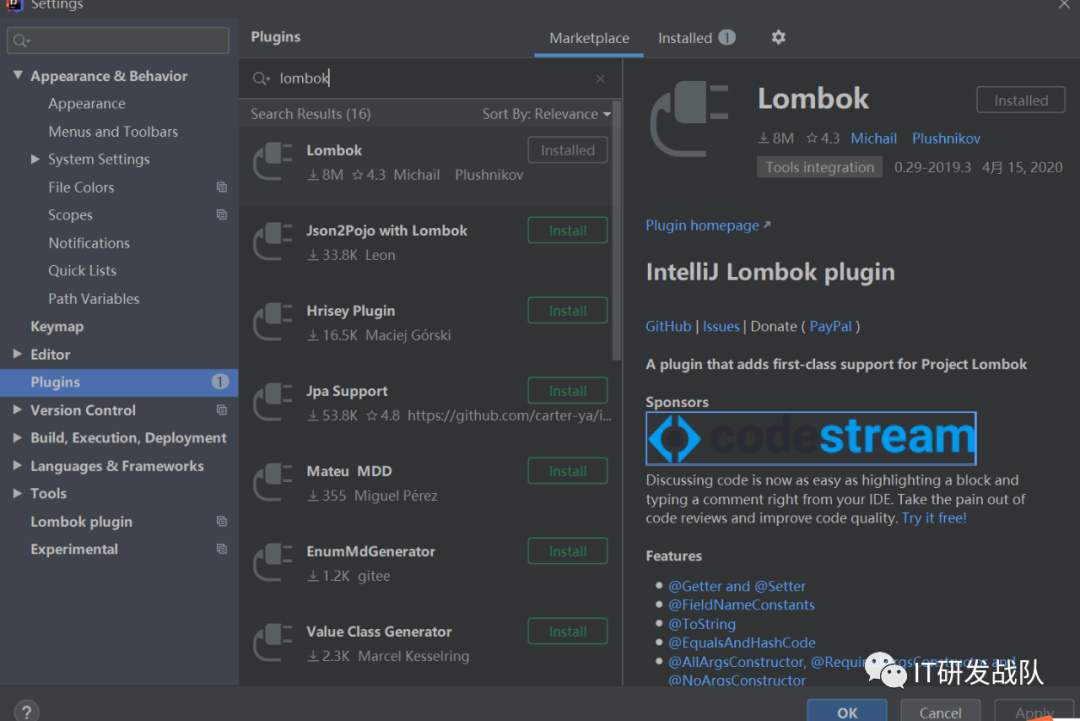Switch to the Marketplace tab
This screenshot has width=1080, height=721.
pyautogui.click(x=589, y=38)
